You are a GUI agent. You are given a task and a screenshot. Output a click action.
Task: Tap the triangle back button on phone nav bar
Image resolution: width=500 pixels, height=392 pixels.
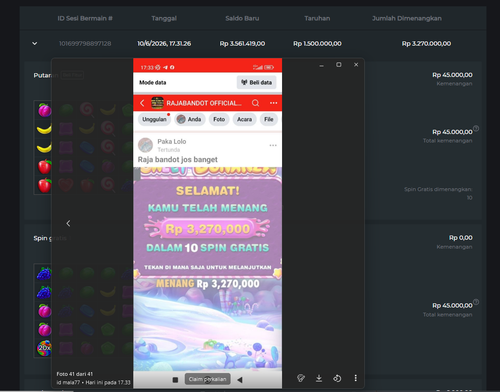tap(240, 380)
